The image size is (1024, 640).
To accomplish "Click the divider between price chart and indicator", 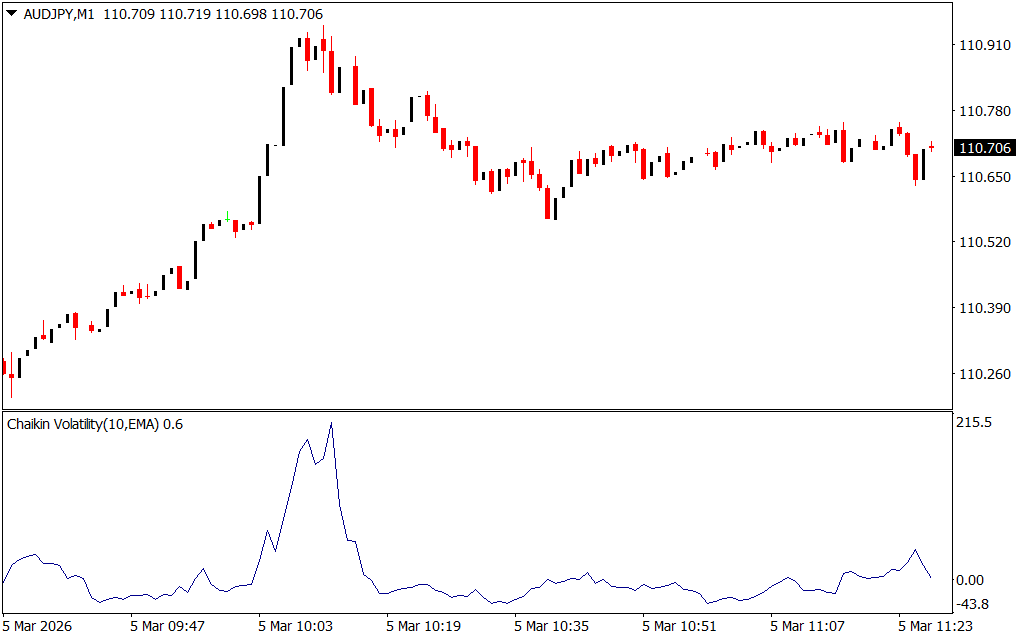I will [x=478, y=410].
